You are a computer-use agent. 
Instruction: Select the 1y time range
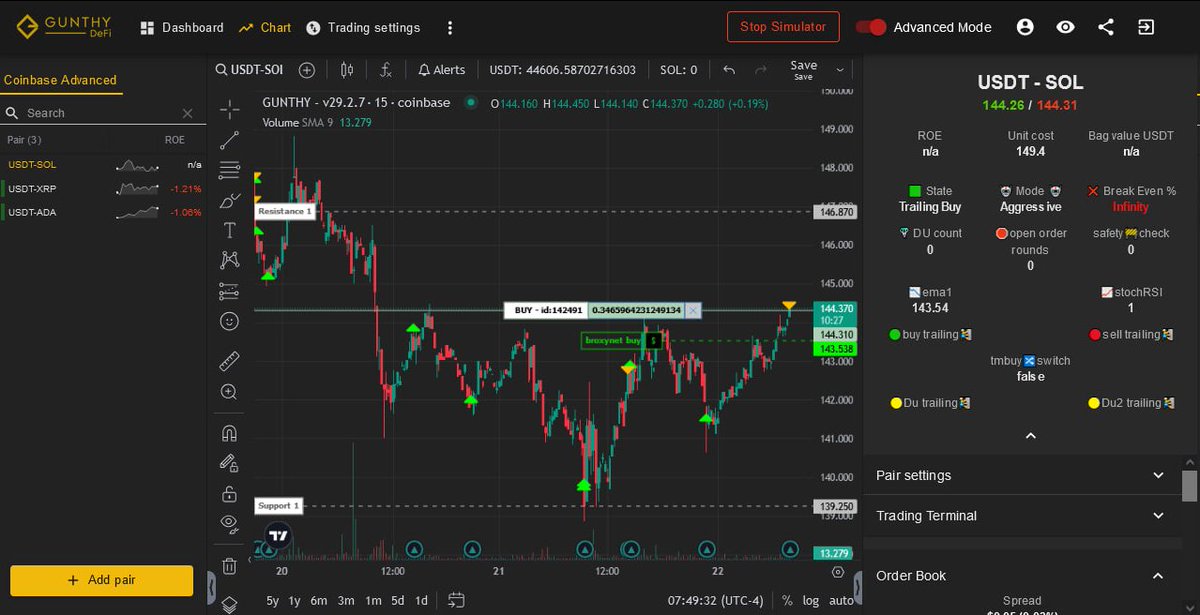[294, 601]
